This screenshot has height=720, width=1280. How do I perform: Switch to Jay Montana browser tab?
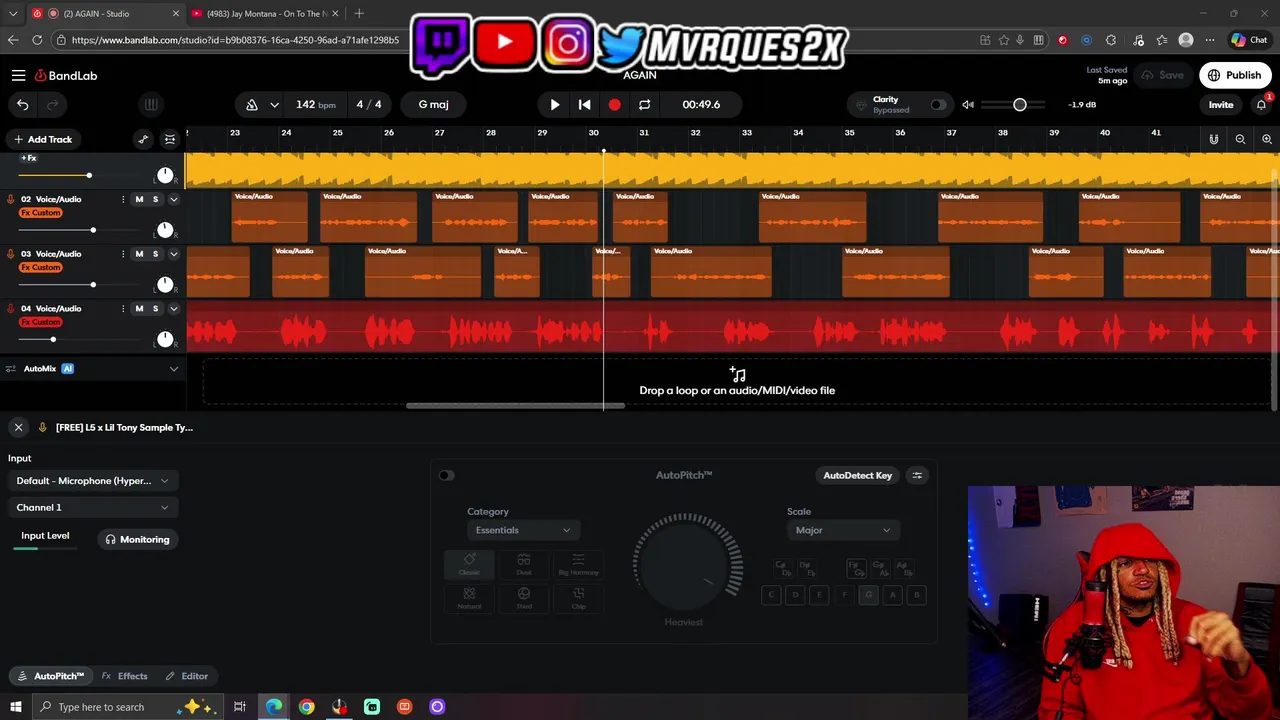tap(265, 14)
